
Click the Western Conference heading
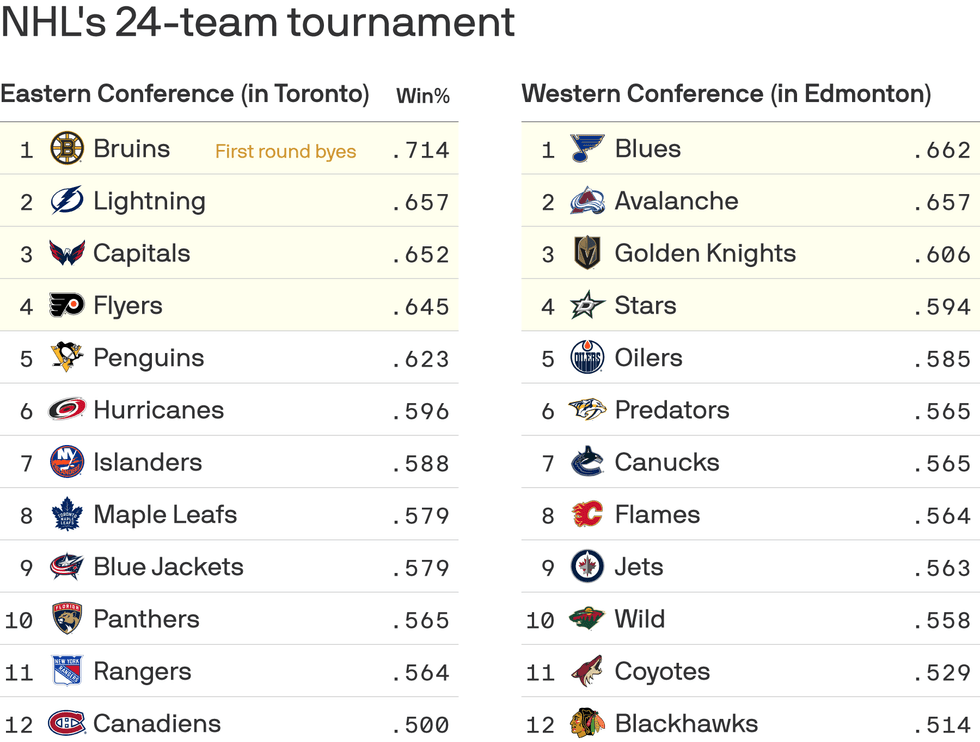point(726,94)
